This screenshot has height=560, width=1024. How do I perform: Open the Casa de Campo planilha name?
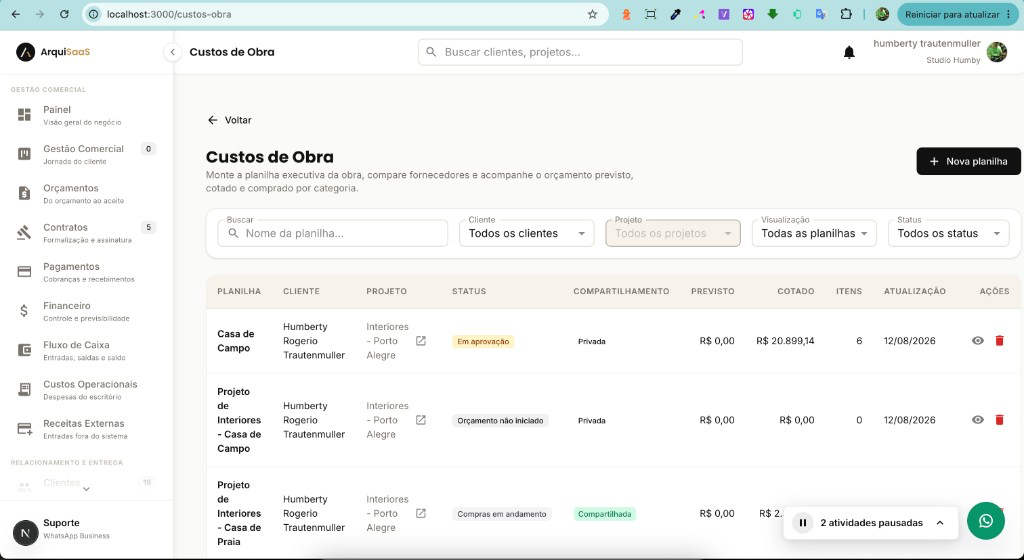[x=236, y=341]
